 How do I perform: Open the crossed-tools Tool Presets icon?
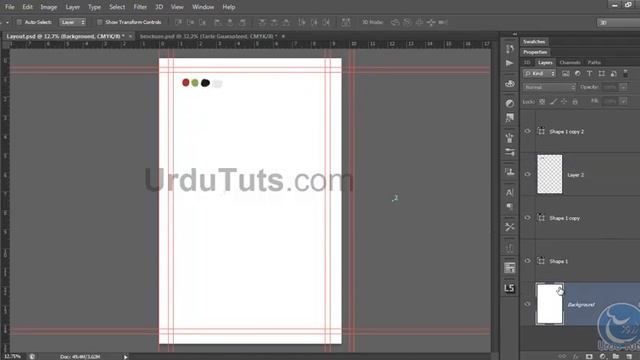(509, 227)
